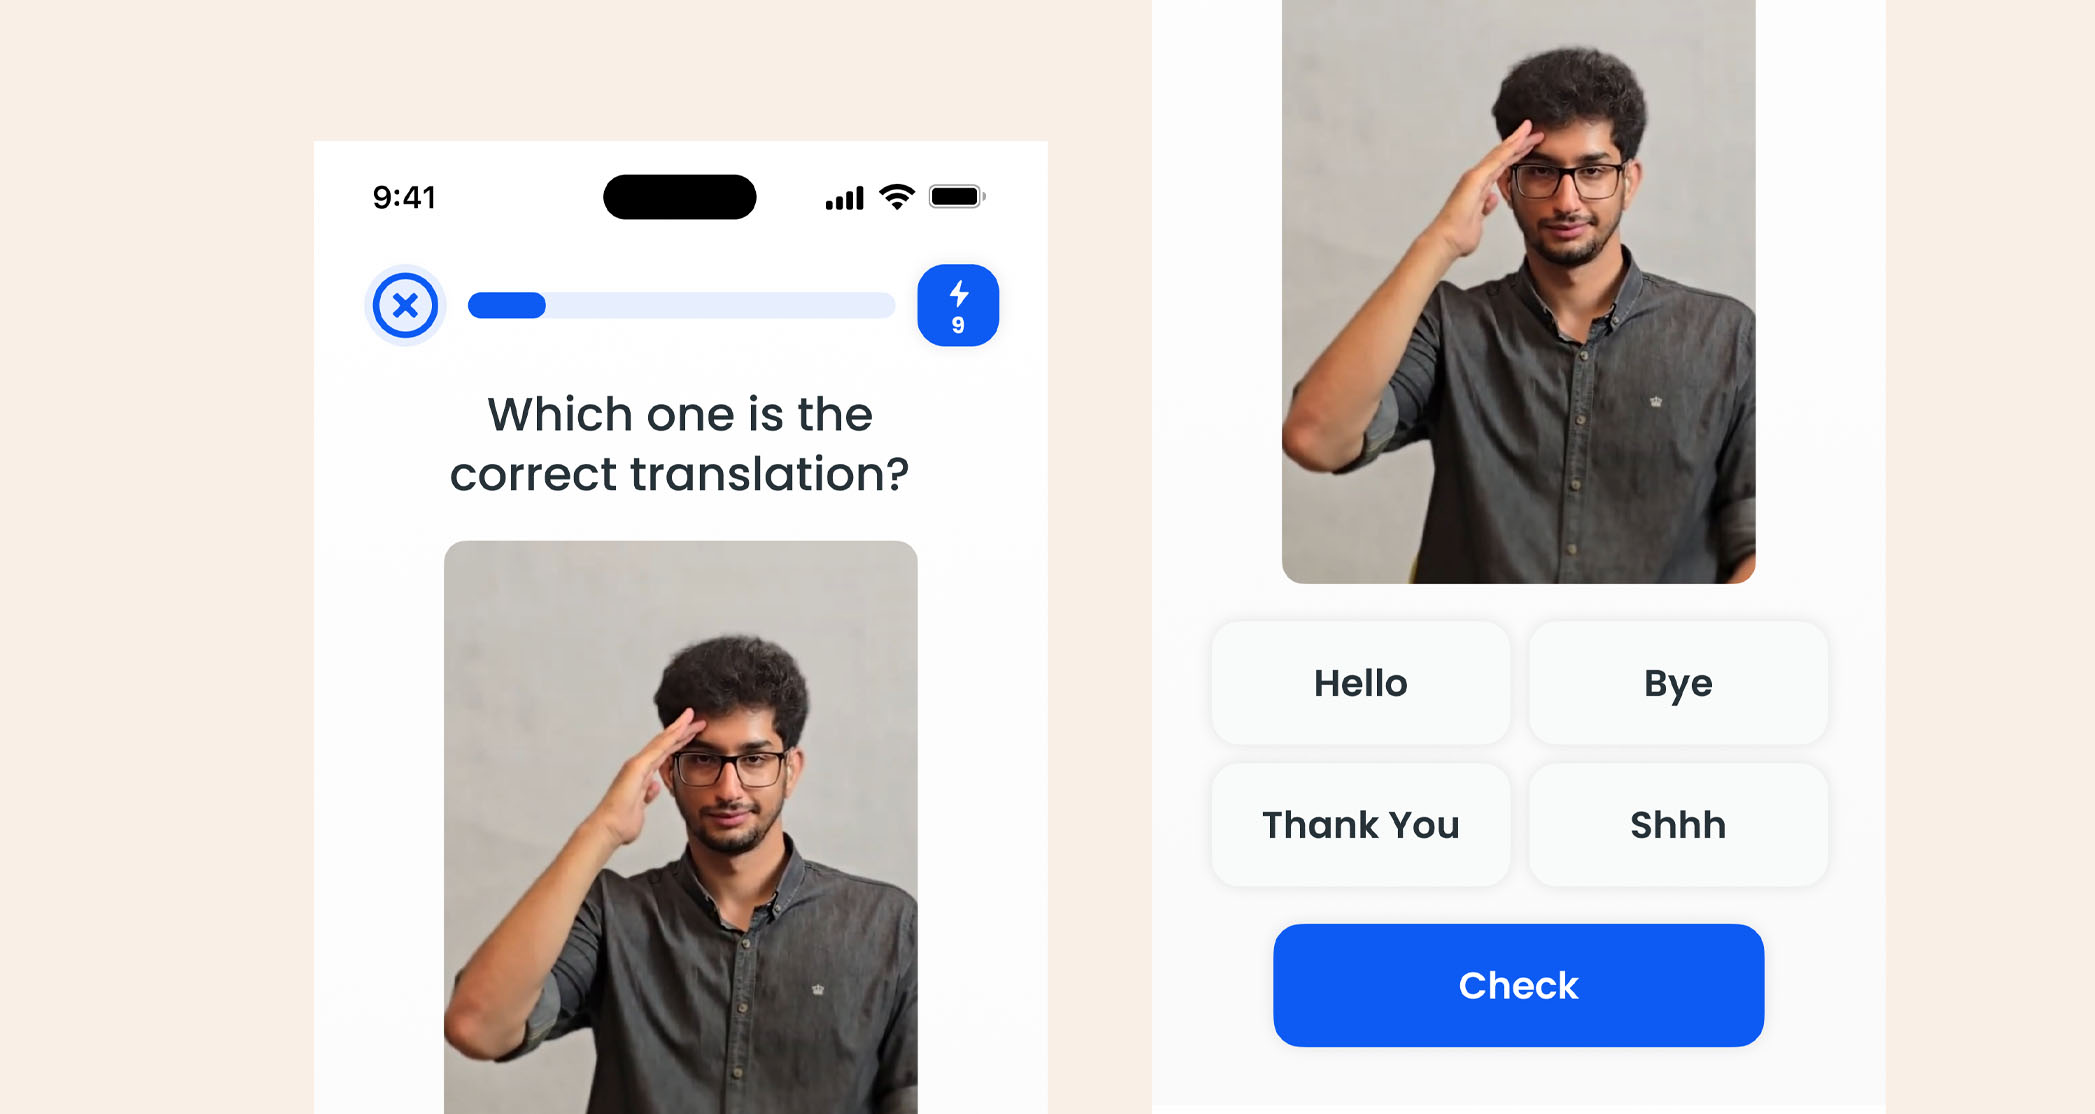This screenshot has height=1114, width=2095.
Task: Select the Bye answer option
Action: tap(1678, 683)
